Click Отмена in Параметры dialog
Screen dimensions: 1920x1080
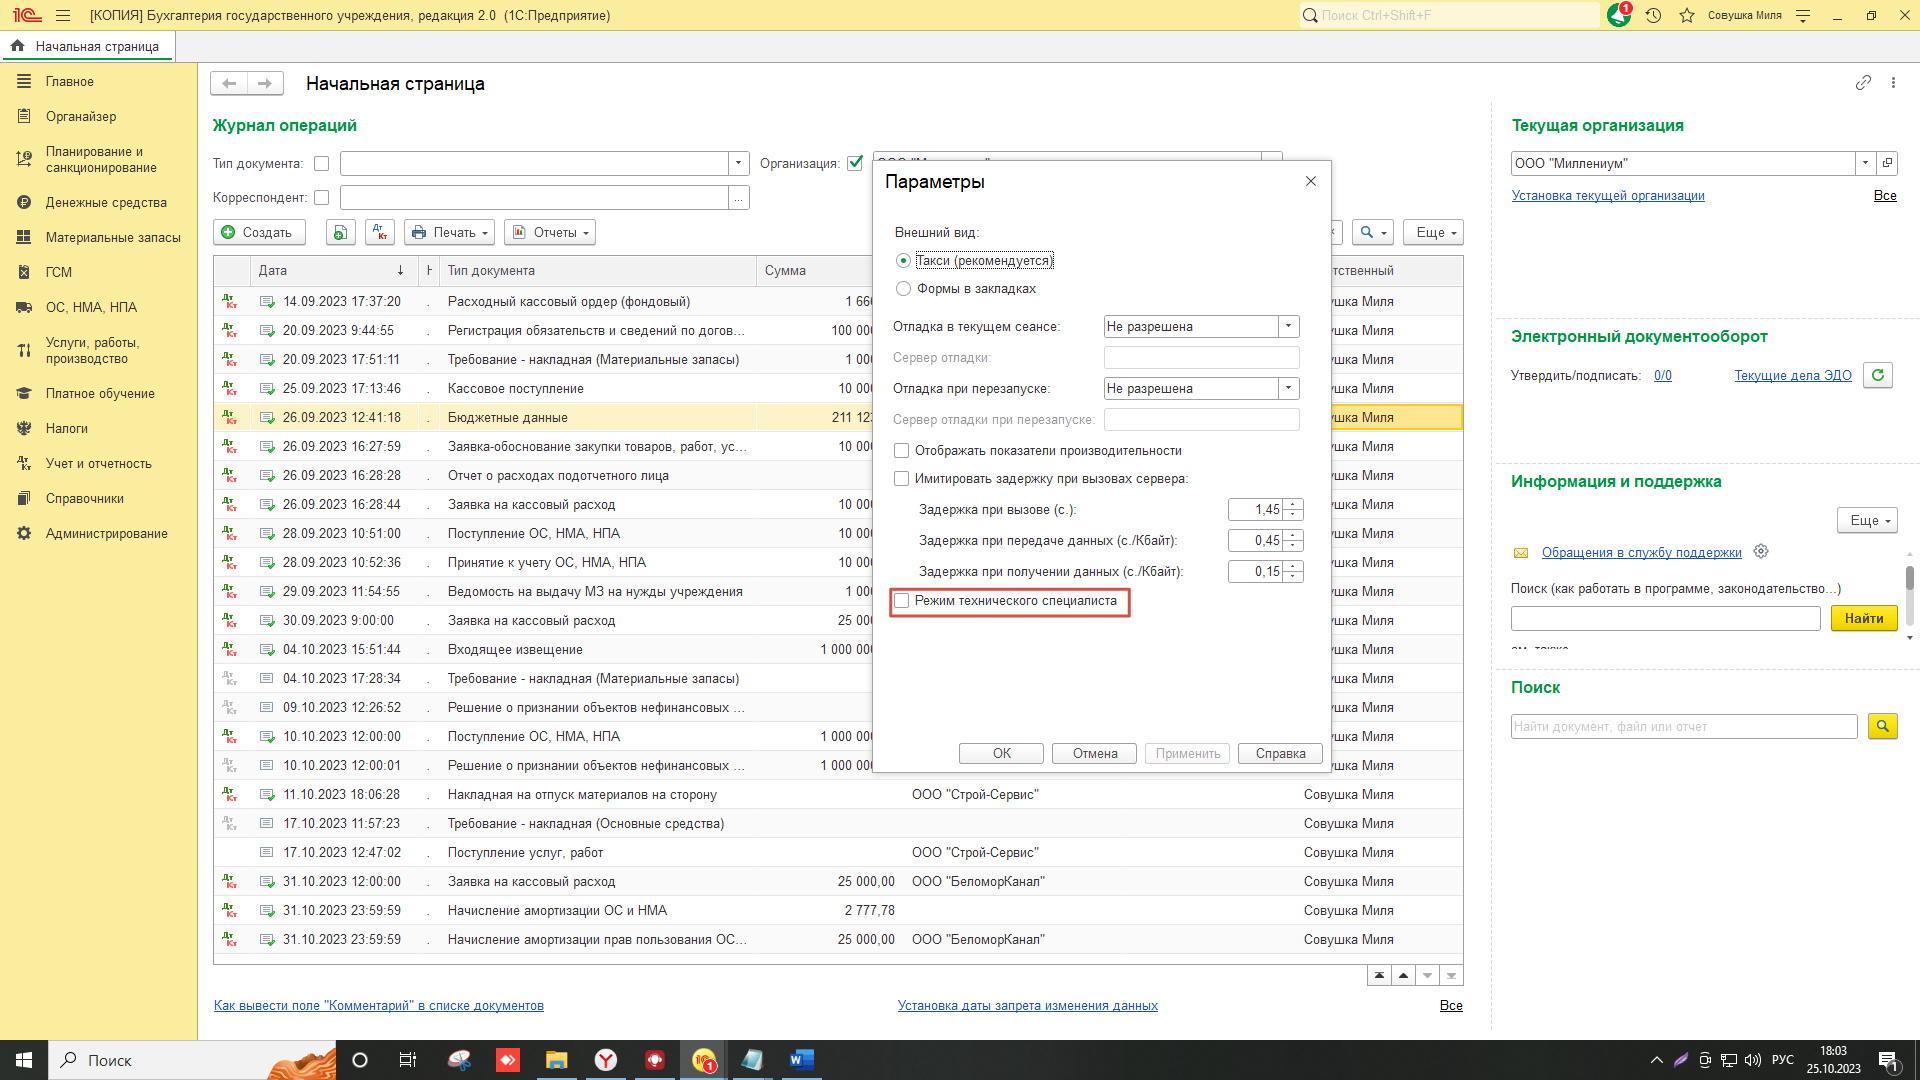pyautogui.click(x=1095, y=753)
